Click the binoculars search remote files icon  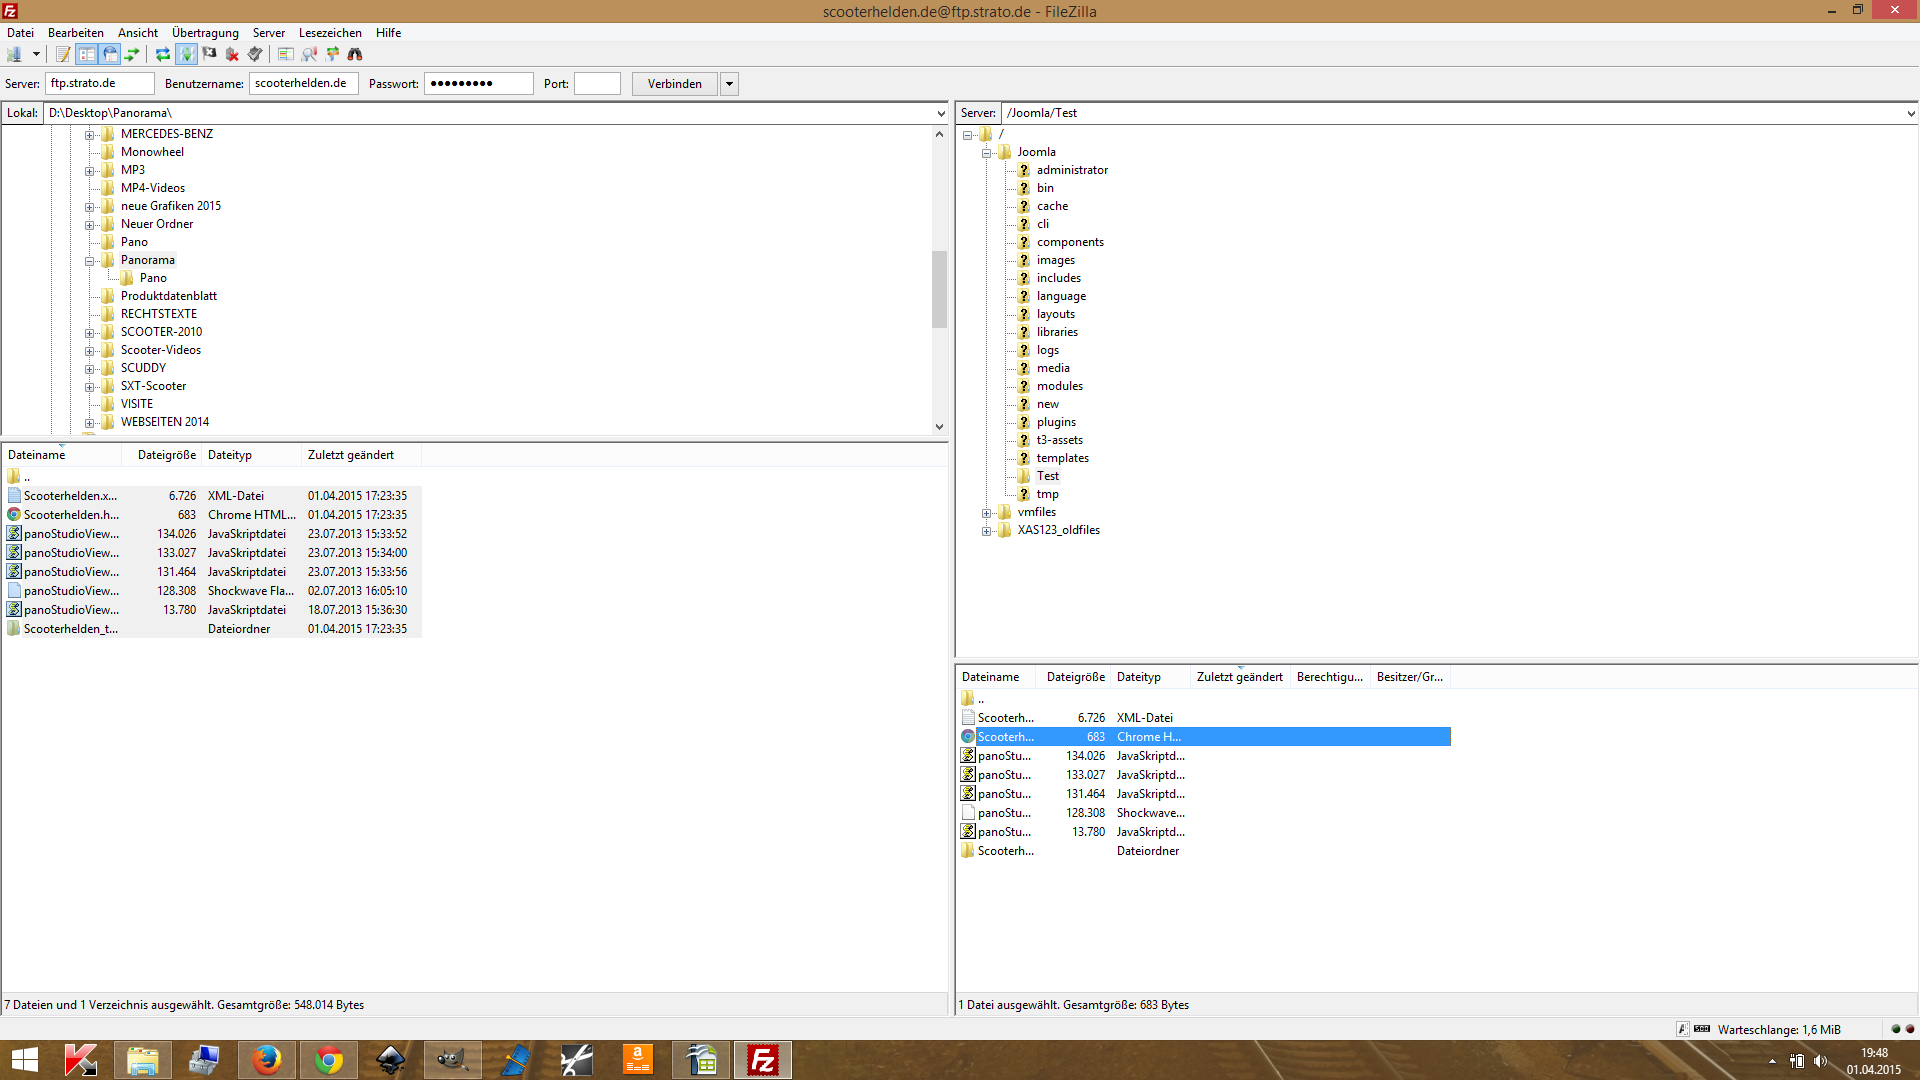coord(355,54)
